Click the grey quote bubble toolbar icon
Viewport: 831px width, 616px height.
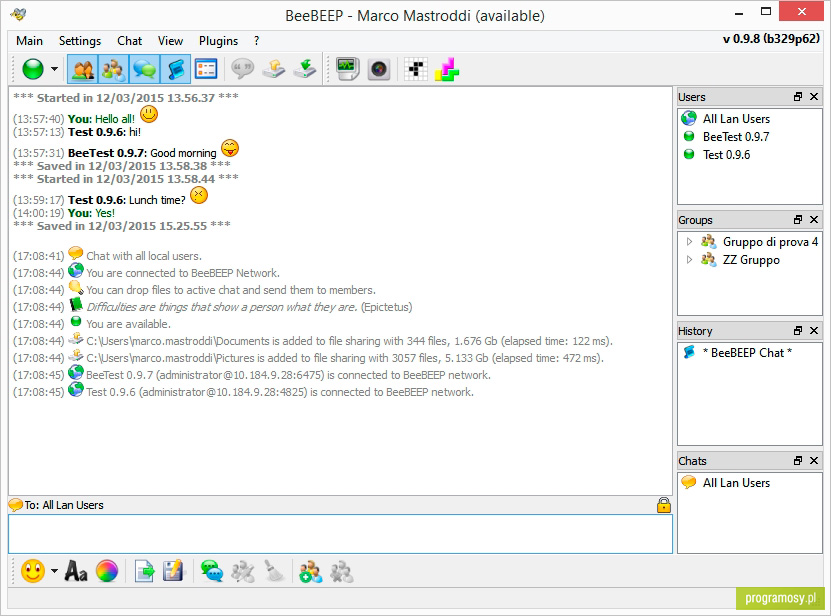(243, 69)
